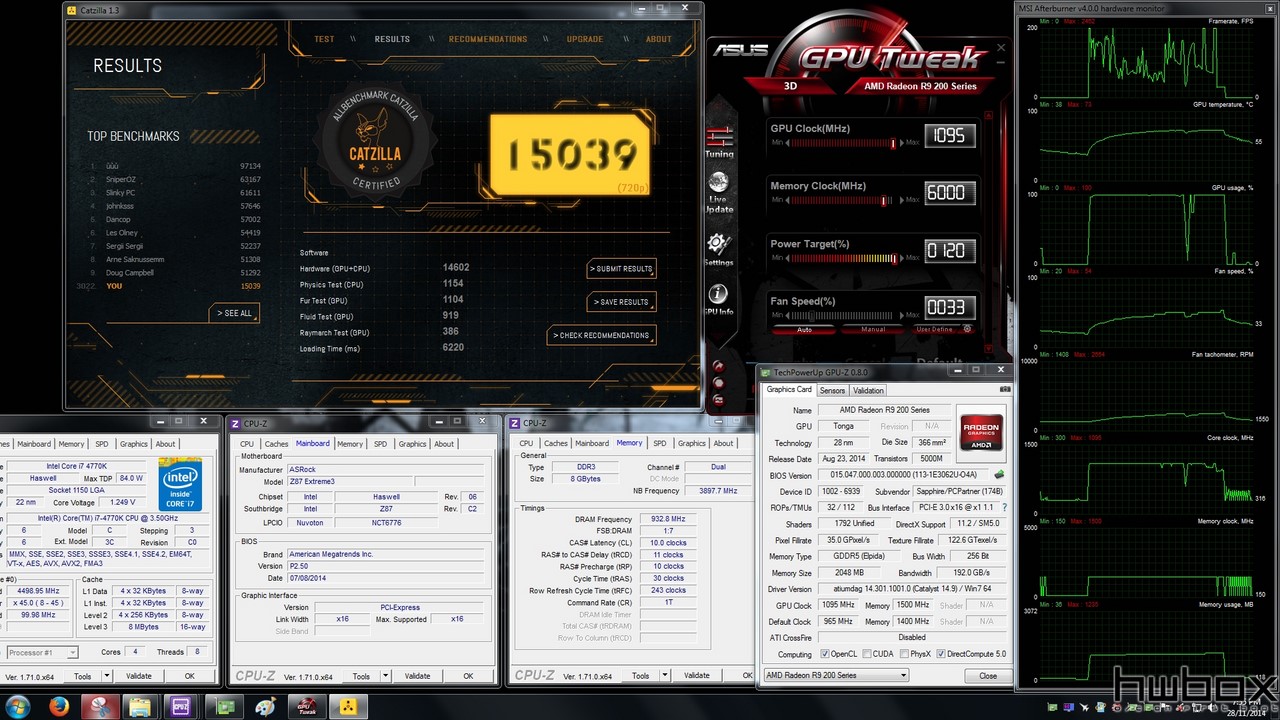The height and width of the screenshot is (720, 1280).
Task: Click Power Target slider decrease arrow
Action: (787, 259)
